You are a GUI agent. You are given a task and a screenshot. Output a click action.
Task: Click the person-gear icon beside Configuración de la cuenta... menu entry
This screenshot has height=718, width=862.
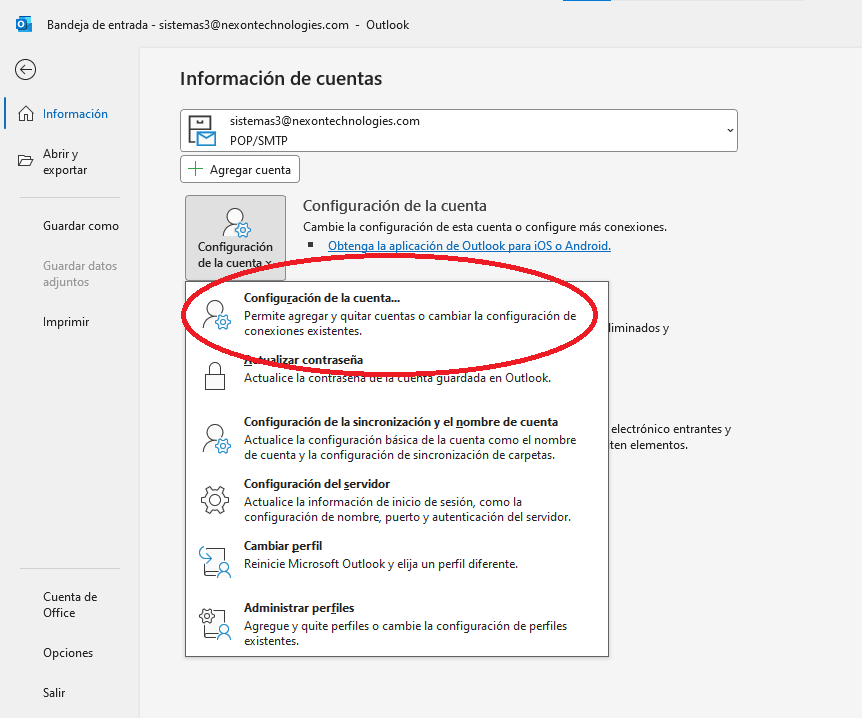click(x=217, y=314)
